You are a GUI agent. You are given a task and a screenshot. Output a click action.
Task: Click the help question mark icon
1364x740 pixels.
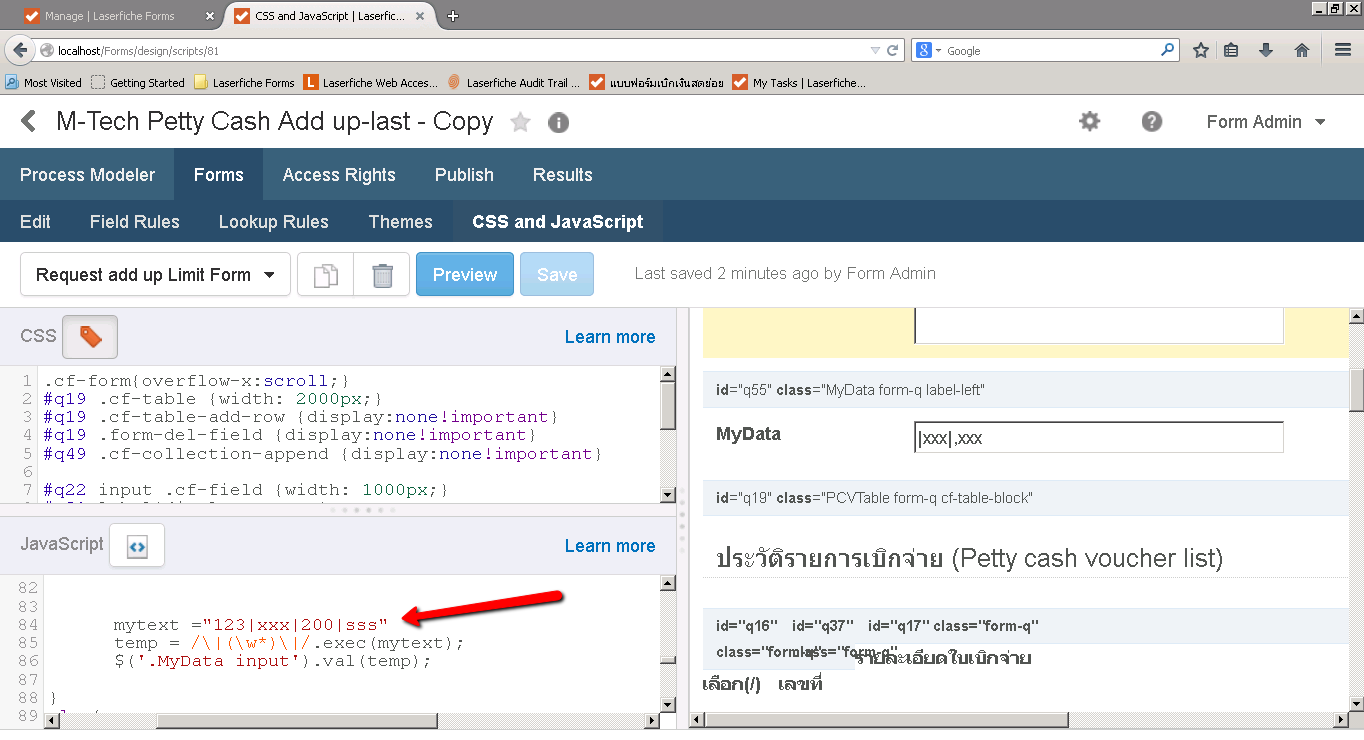(1152, 122)
